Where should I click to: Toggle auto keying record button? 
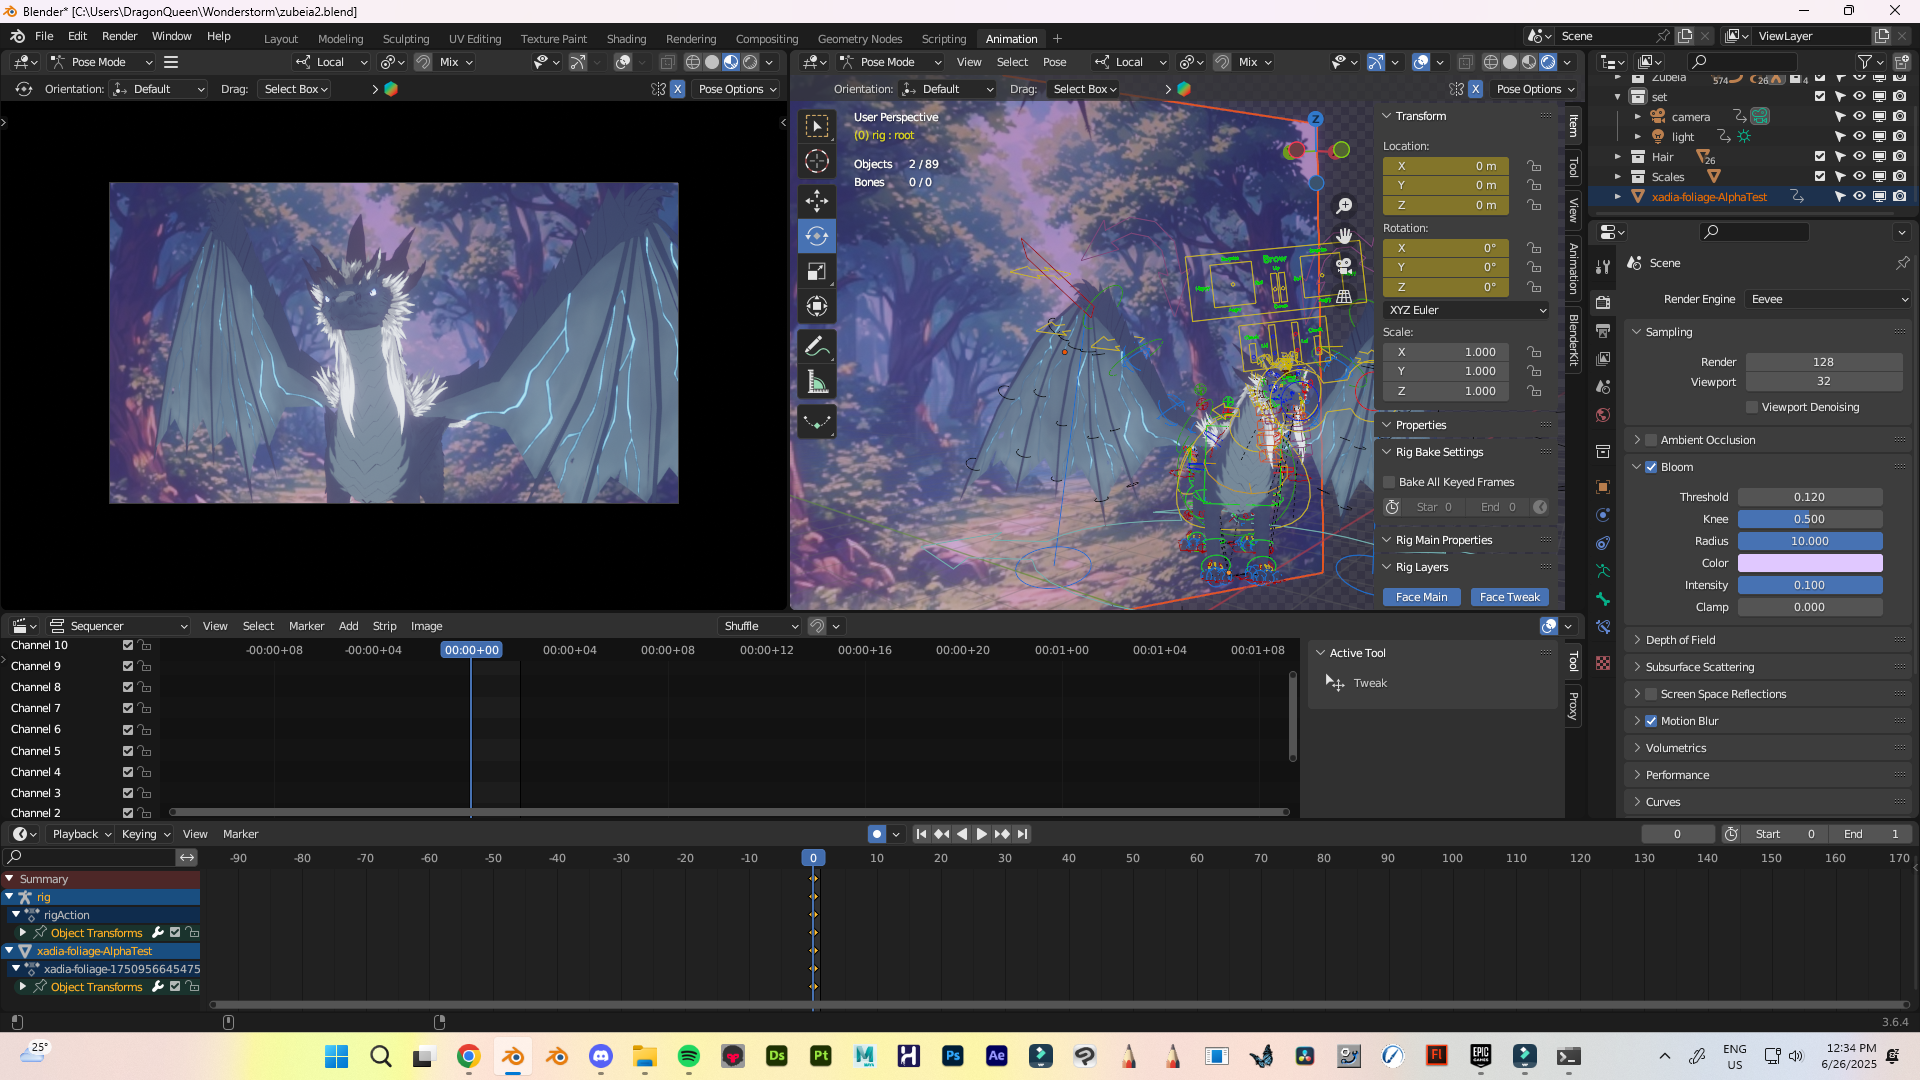tap(876, 834)
